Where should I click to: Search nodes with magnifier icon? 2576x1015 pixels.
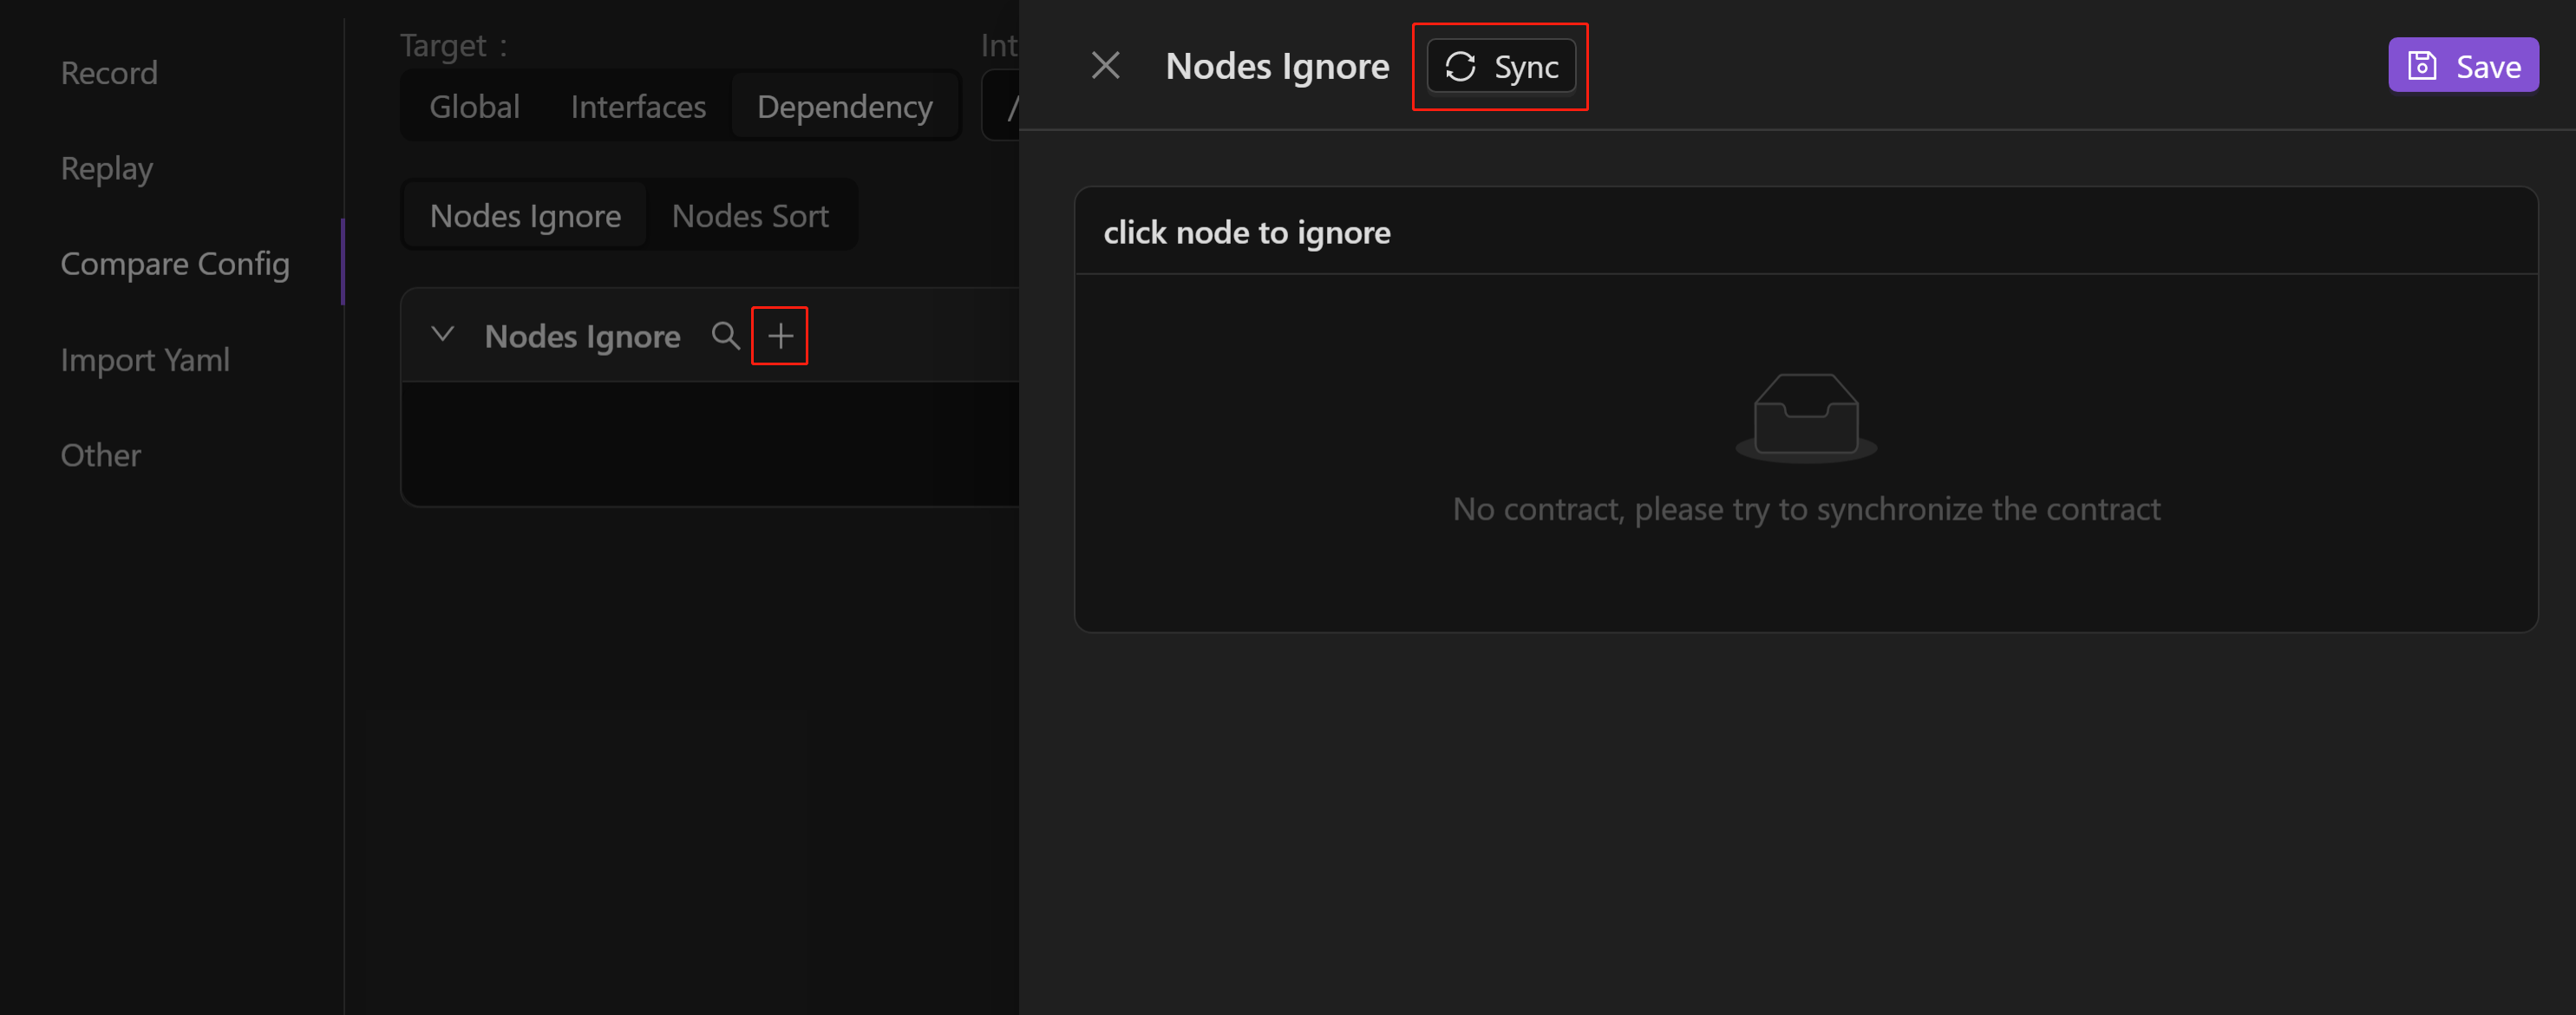tap(725, 336)
